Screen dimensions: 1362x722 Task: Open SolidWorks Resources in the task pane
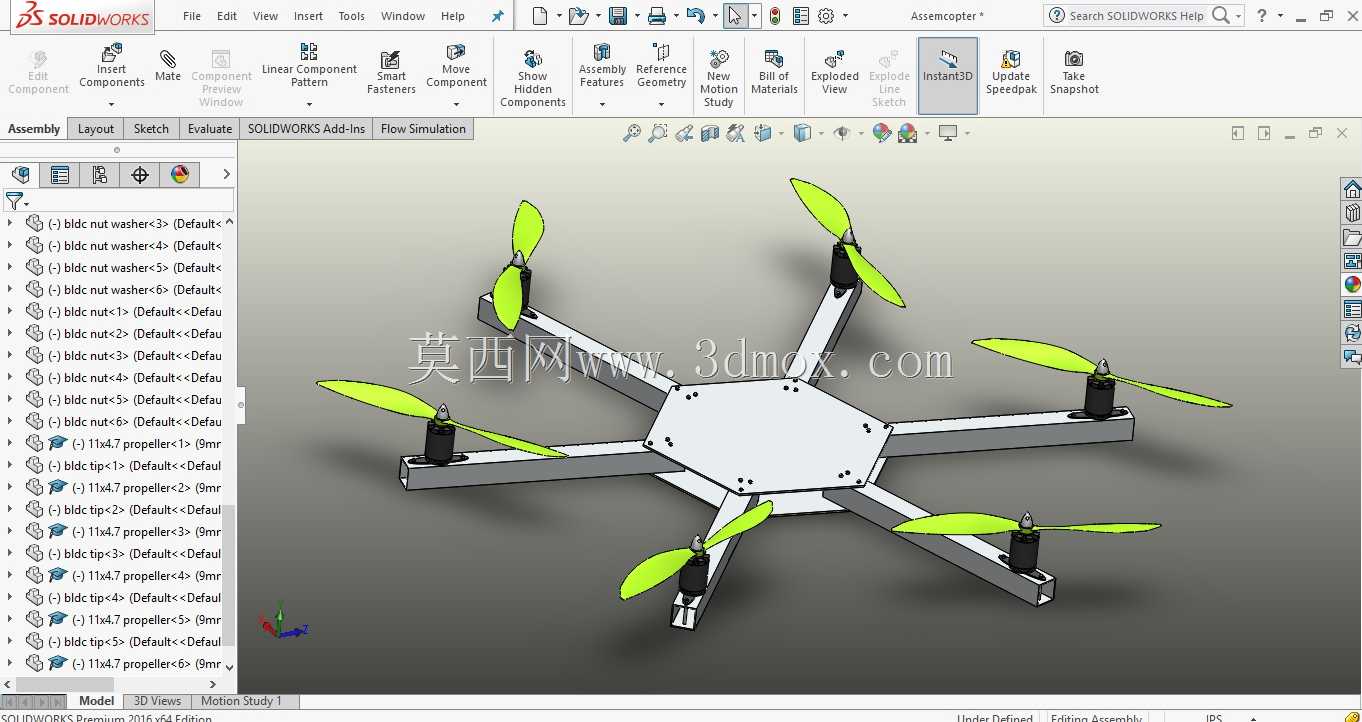point(1352,190)
